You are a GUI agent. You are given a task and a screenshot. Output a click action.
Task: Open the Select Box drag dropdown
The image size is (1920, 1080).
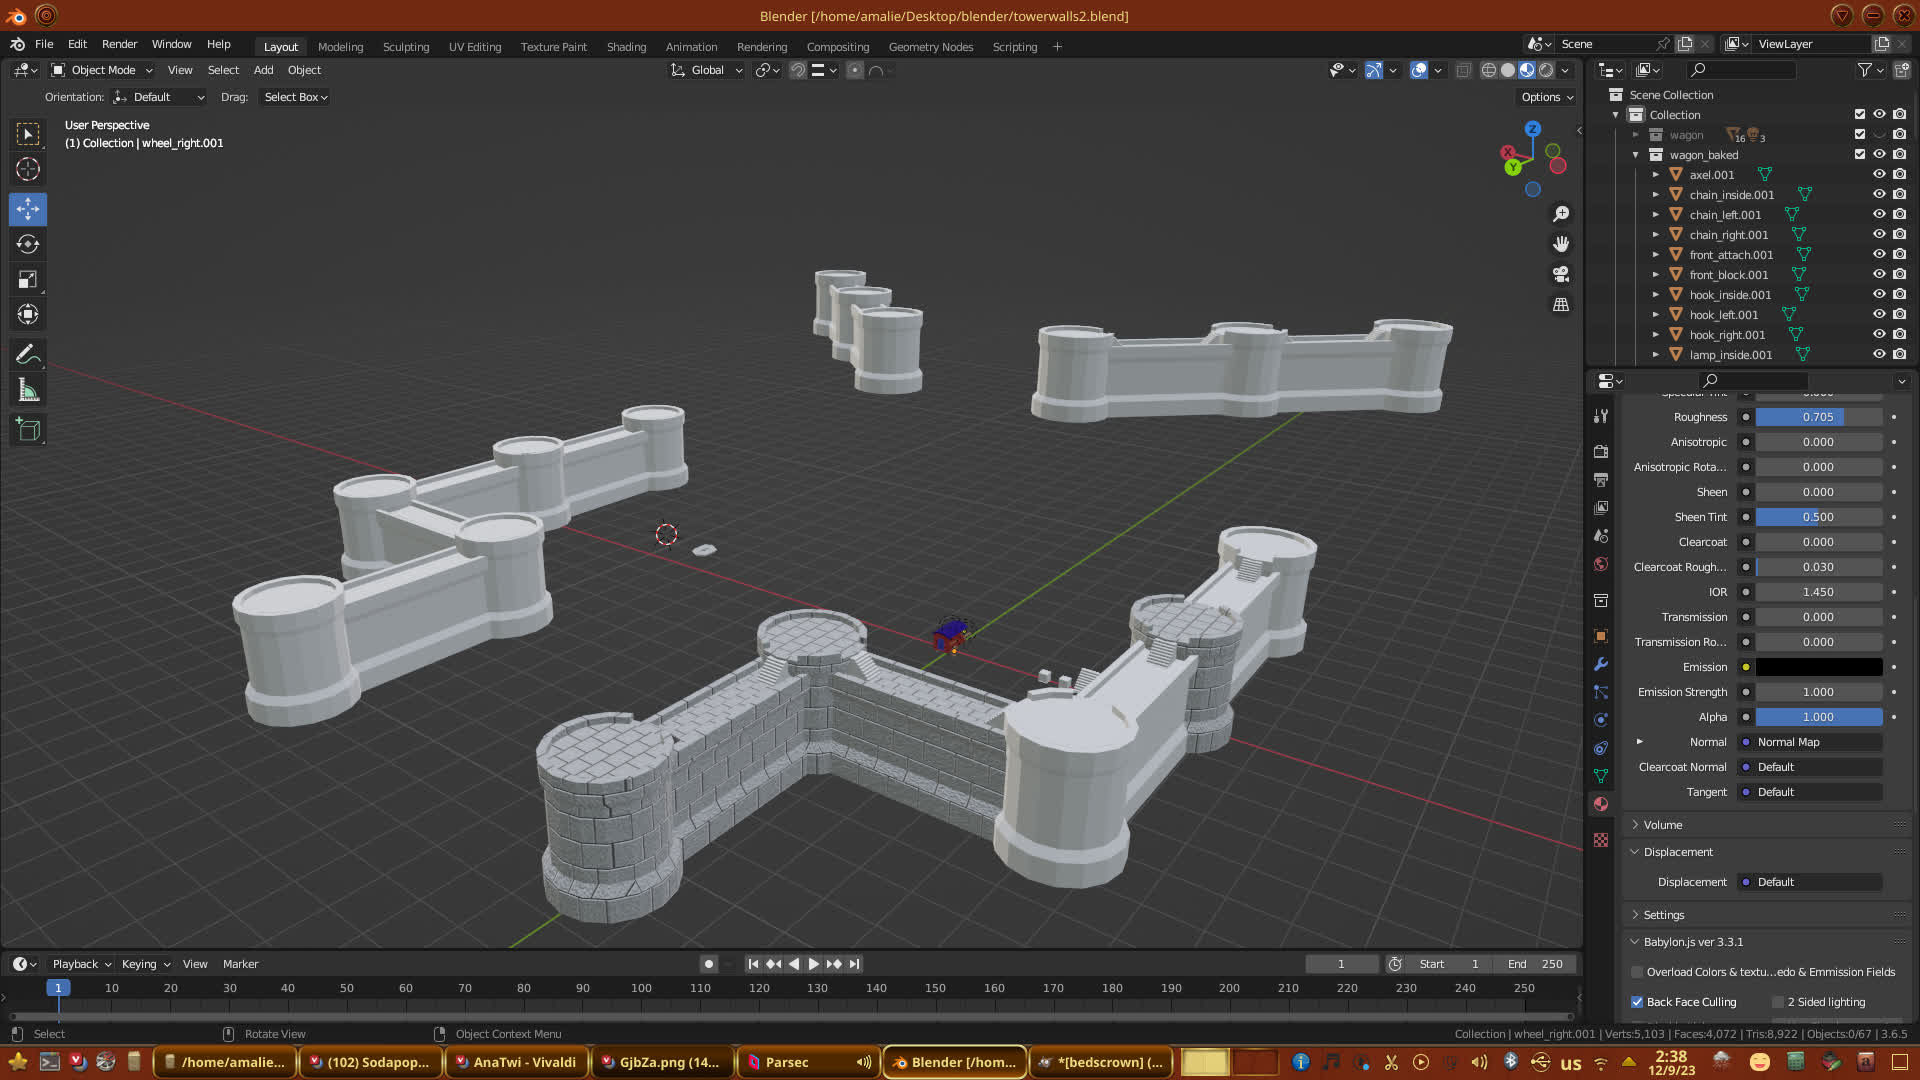[x=295, y=97]
